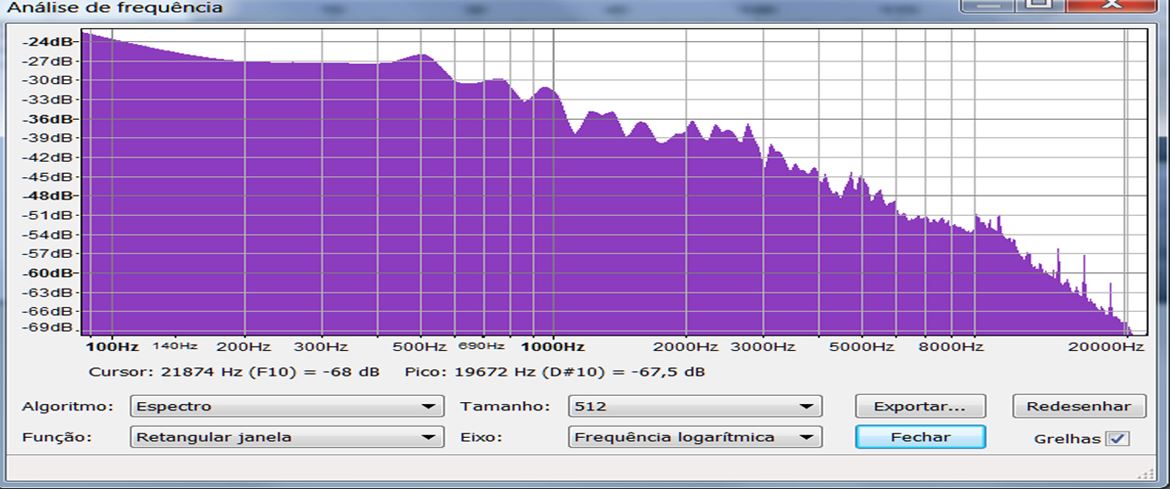Click the 300Hz axis label
Viewport: 1170px width, 489px height.
(322, 347)
